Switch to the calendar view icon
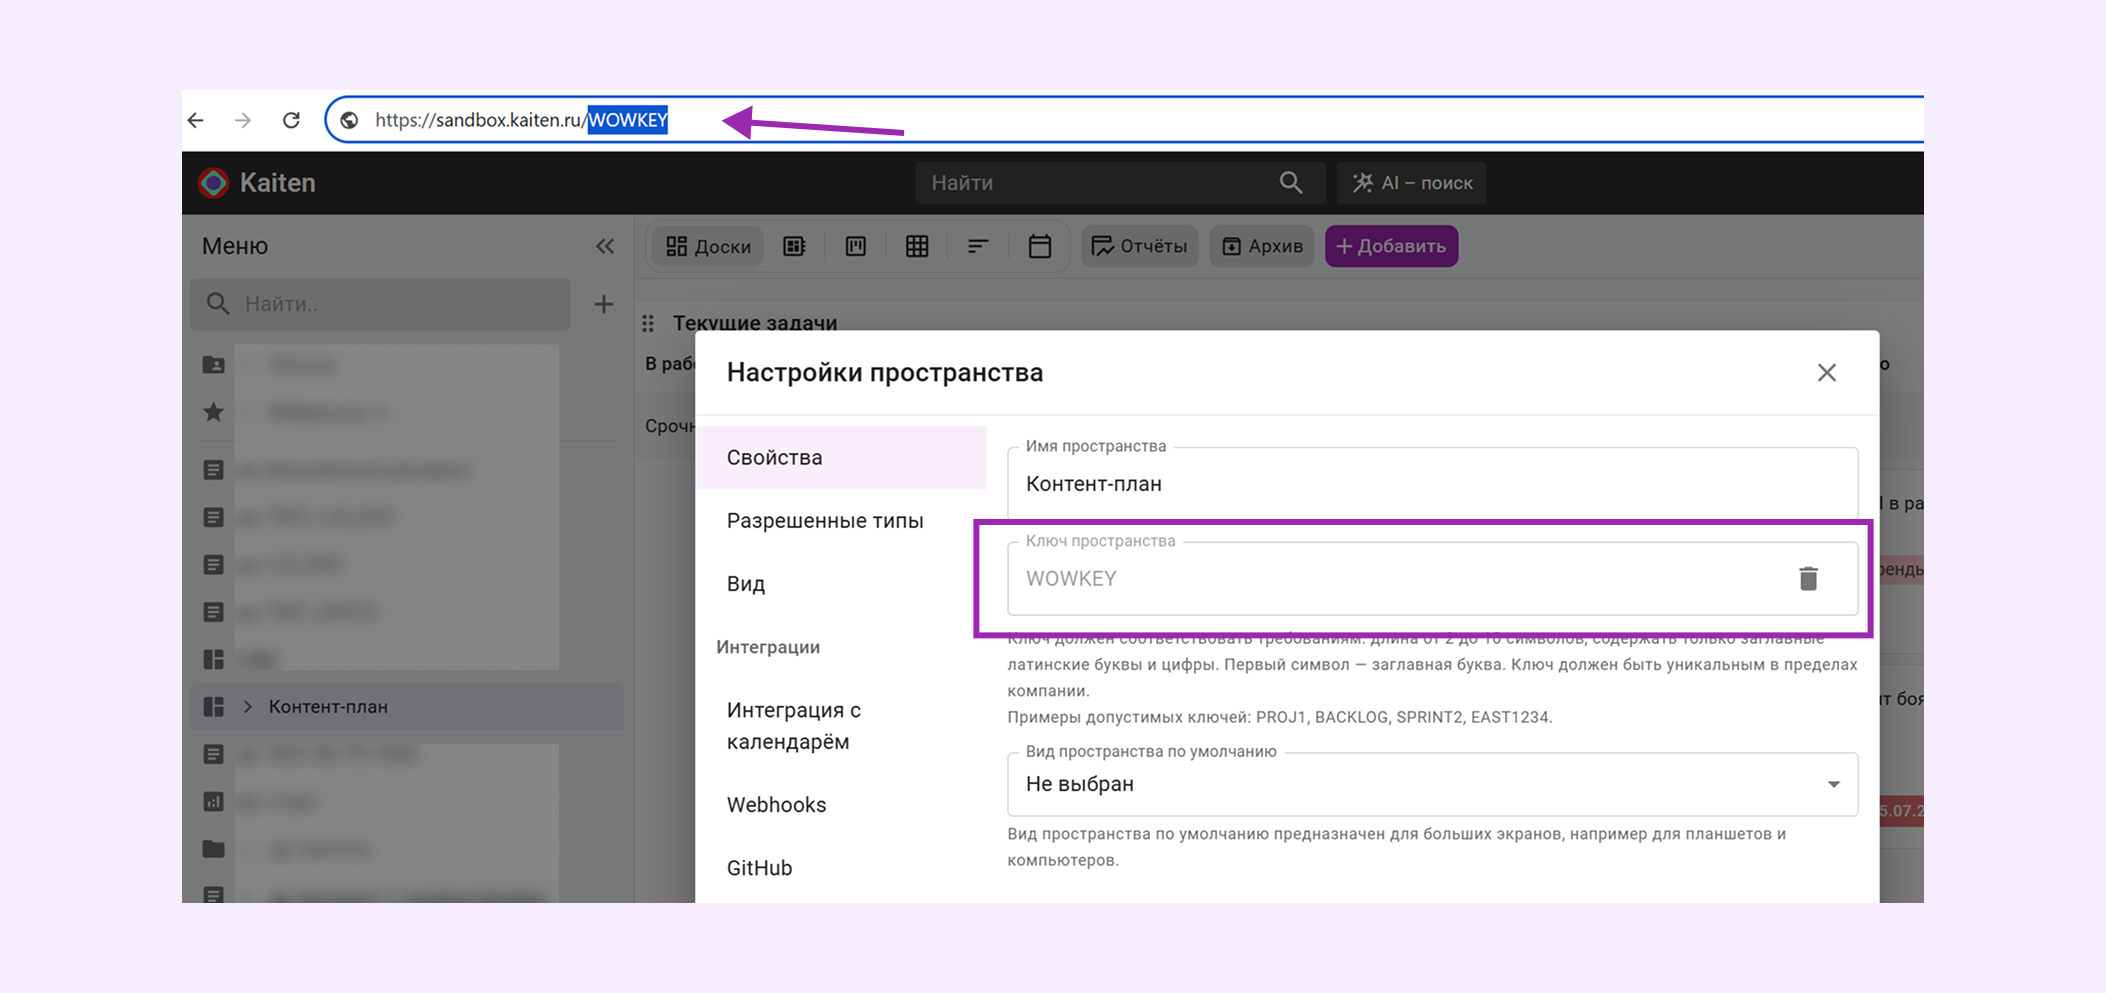This screenshot has height=993, width=2106. click(1039, 246)
